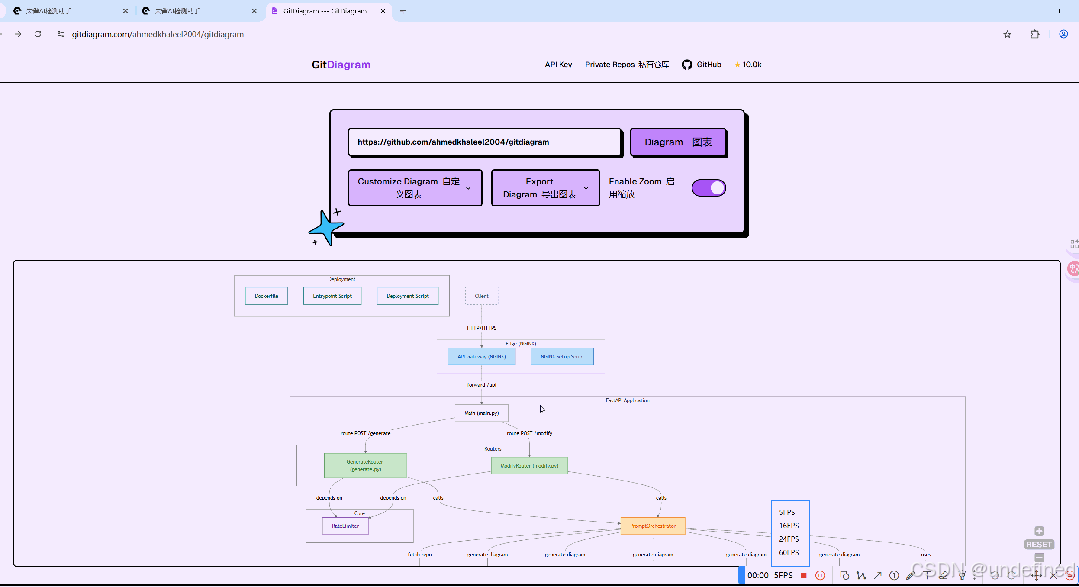Select 16FPS in the frame rate list
The image size is (1079, 587).
click(x=789, y=526)
